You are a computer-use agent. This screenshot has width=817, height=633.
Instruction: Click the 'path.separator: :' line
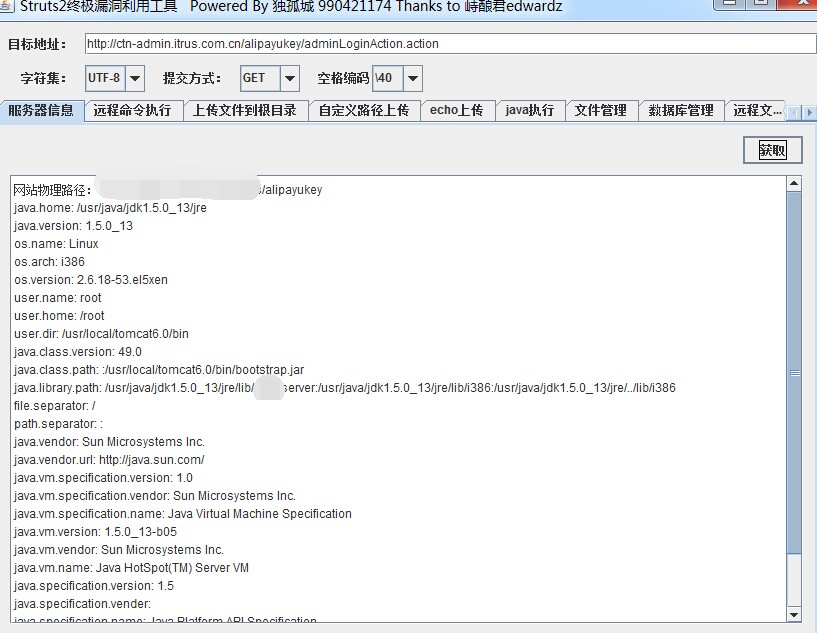58,424
